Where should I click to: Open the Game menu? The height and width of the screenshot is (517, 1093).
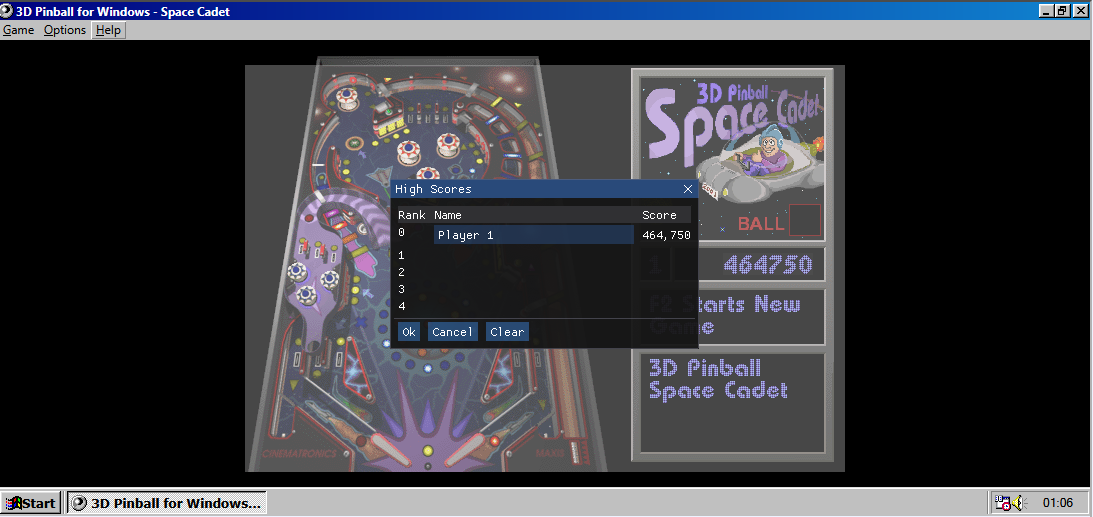click(19, 30)
